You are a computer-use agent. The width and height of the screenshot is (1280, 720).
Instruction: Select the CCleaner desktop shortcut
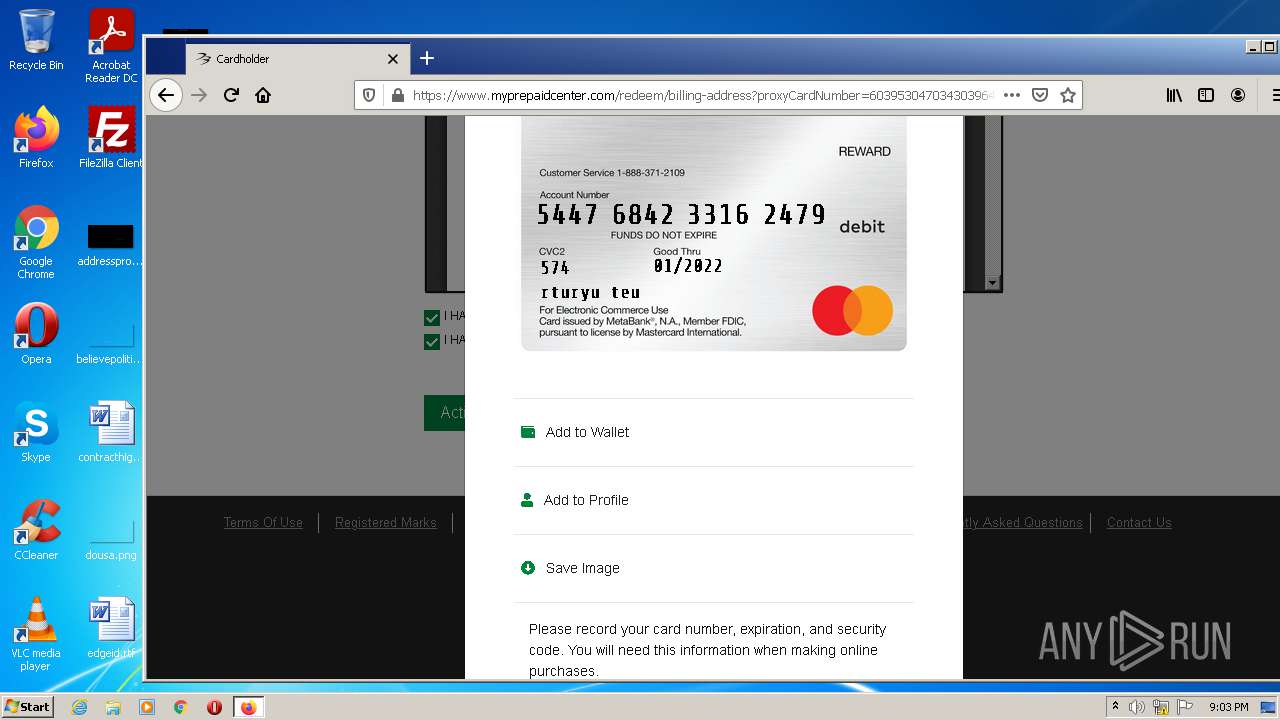(36, 530)
